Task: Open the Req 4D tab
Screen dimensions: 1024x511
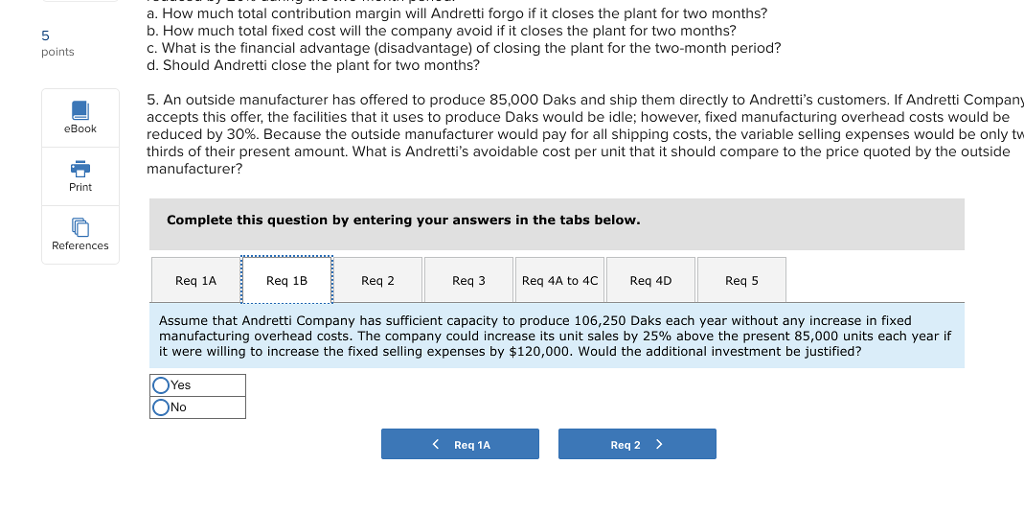Action: click(x=650, y=280)
